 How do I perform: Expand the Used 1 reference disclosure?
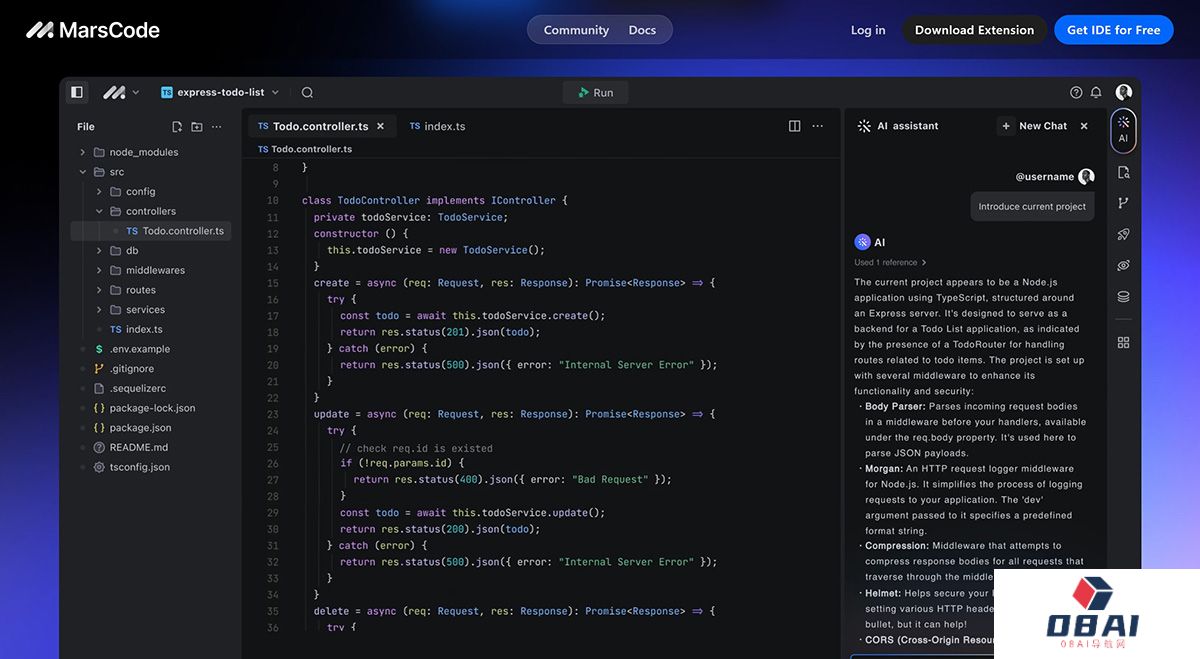click(x=890, y=263)
